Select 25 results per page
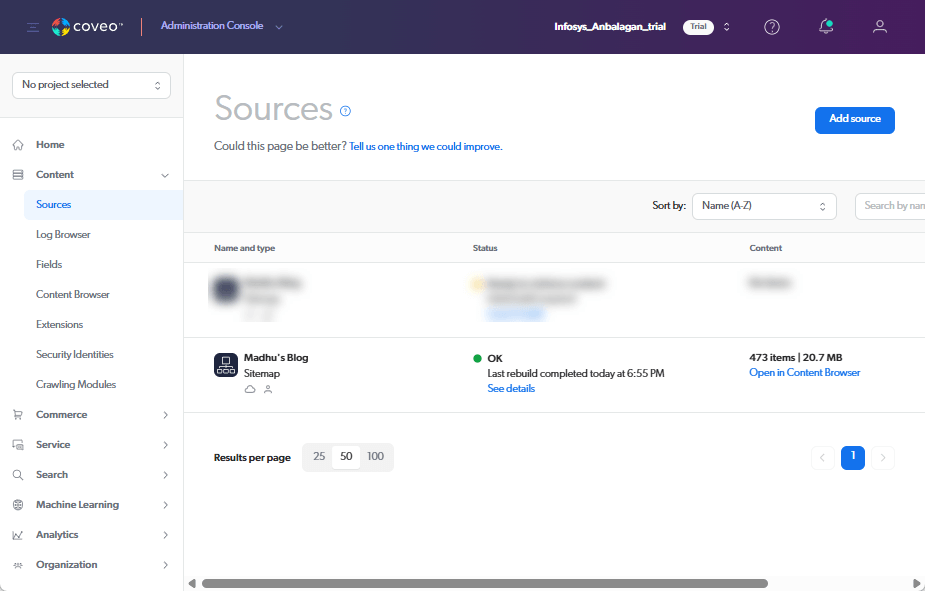 tap(319, 457)
